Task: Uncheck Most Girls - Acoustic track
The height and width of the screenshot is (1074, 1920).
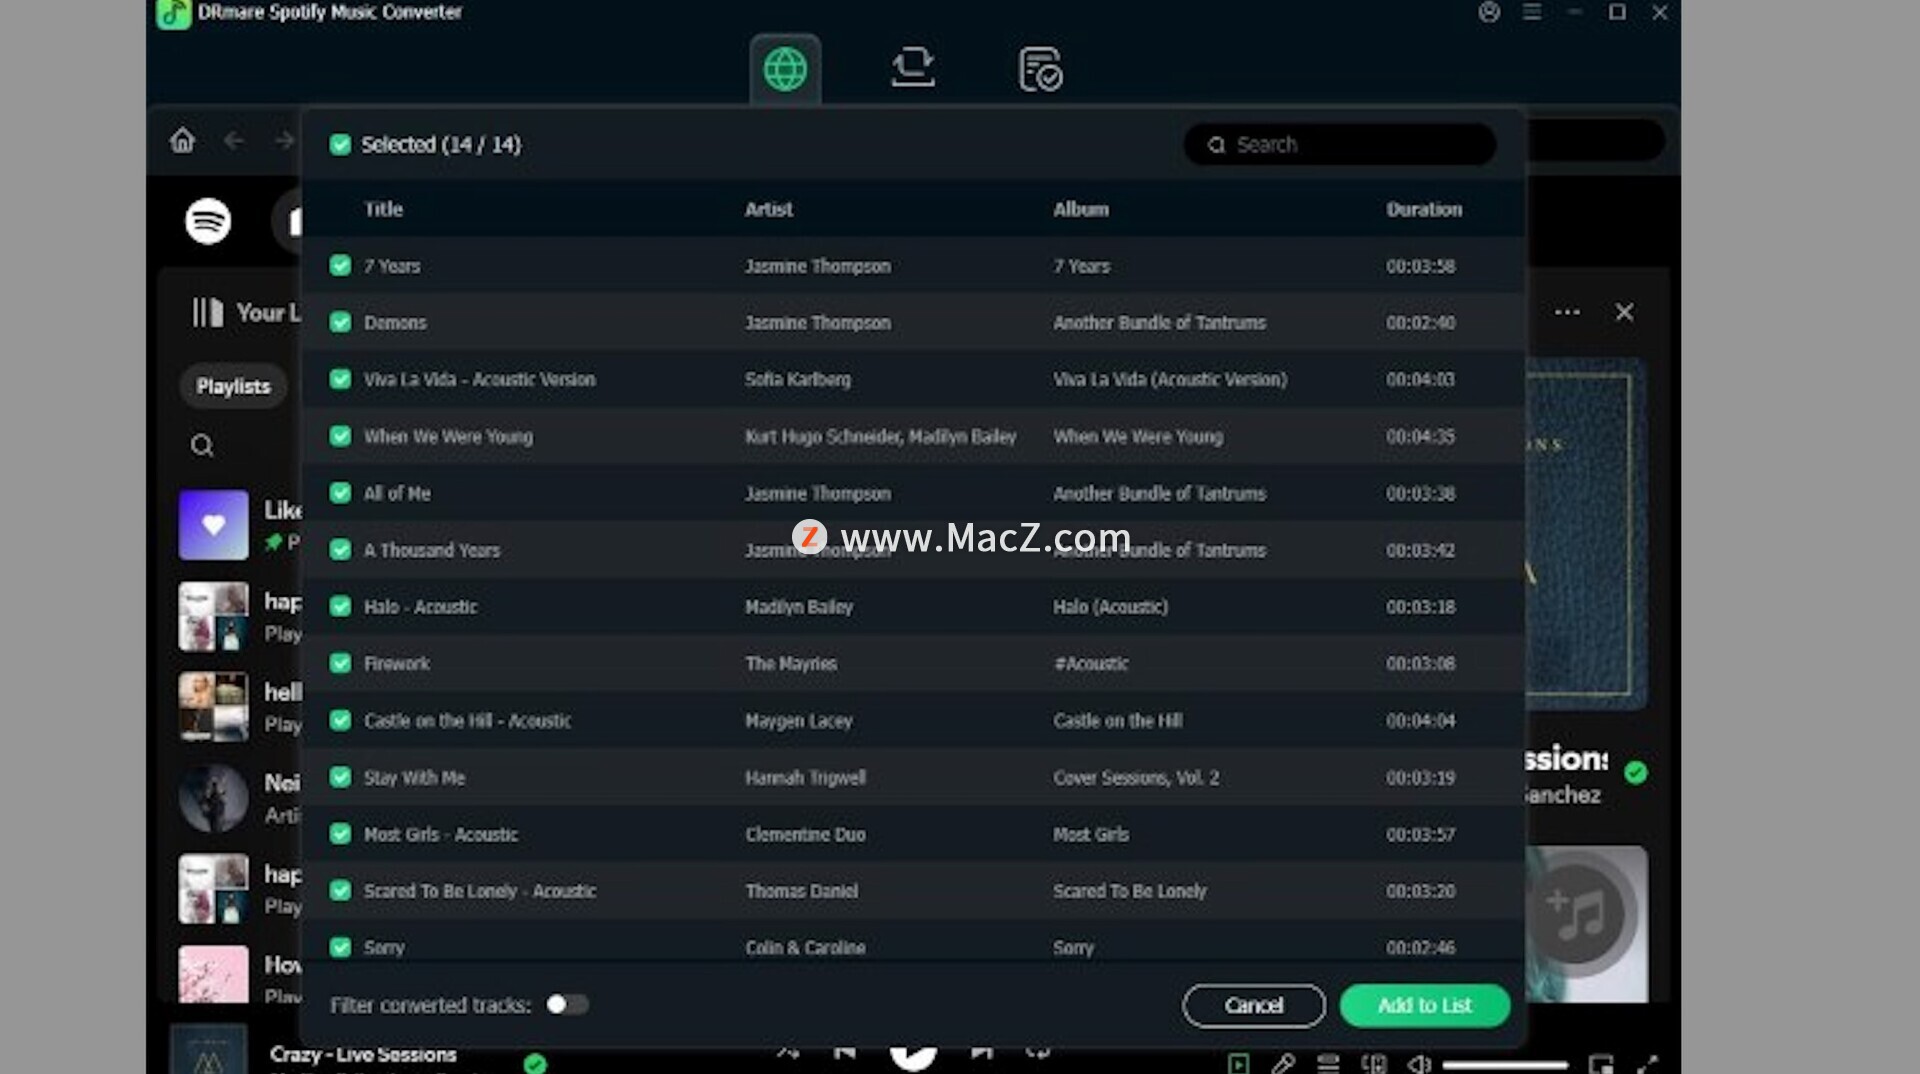Action: pyautogui.click(x=340, y=834)
